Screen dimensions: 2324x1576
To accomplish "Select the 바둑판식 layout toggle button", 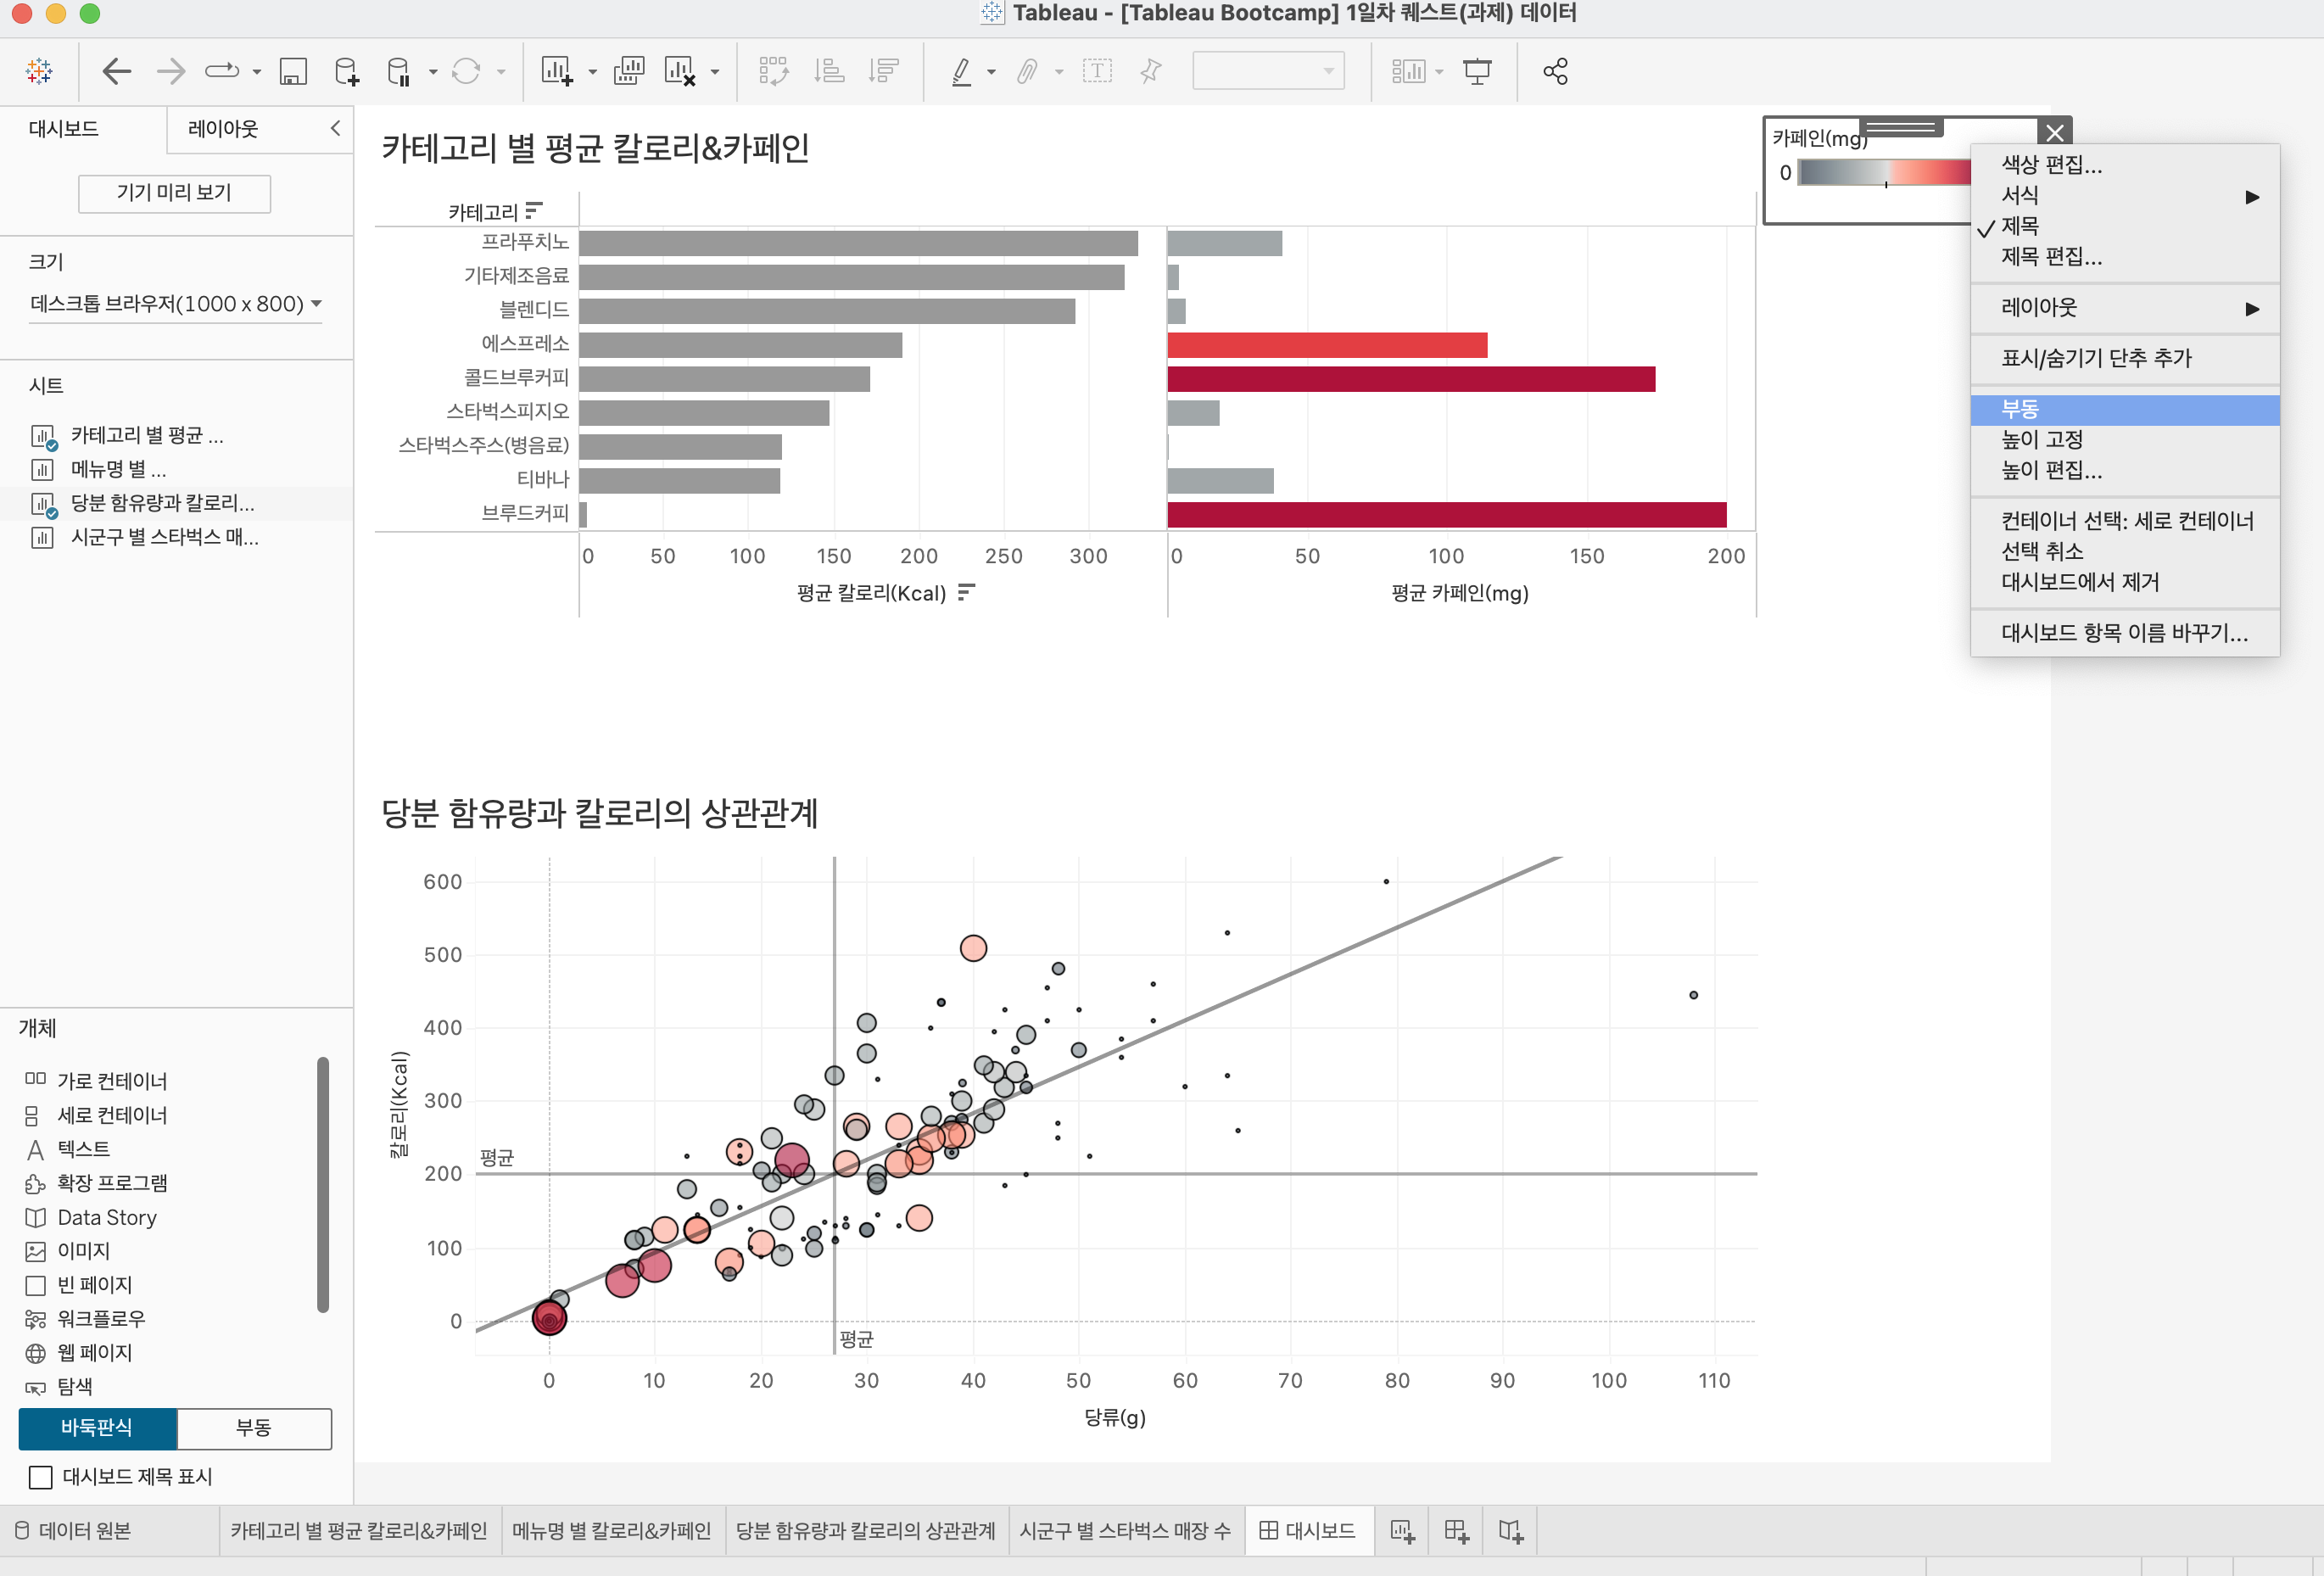I will (97, 1428).
